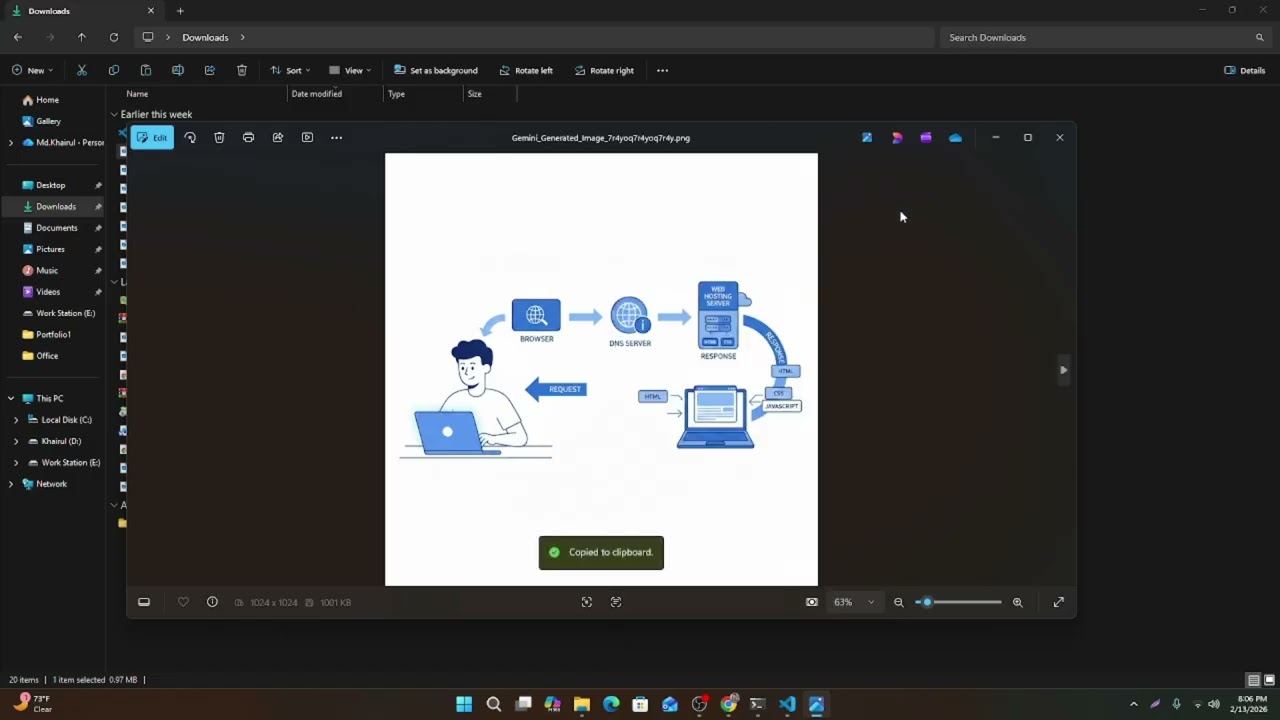Go up one folder in File Explorer
1280x720 pixels.
[82, 37]
